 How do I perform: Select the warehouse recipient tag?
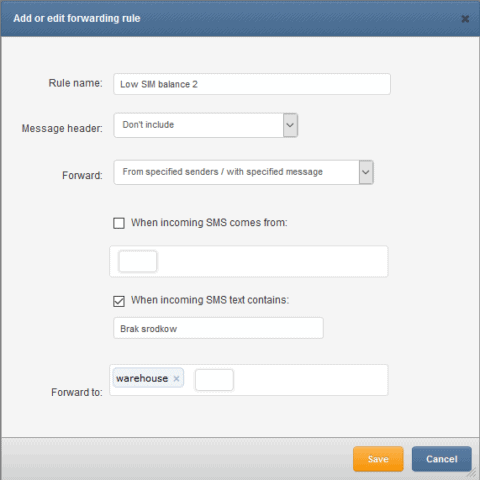(142, 378)
